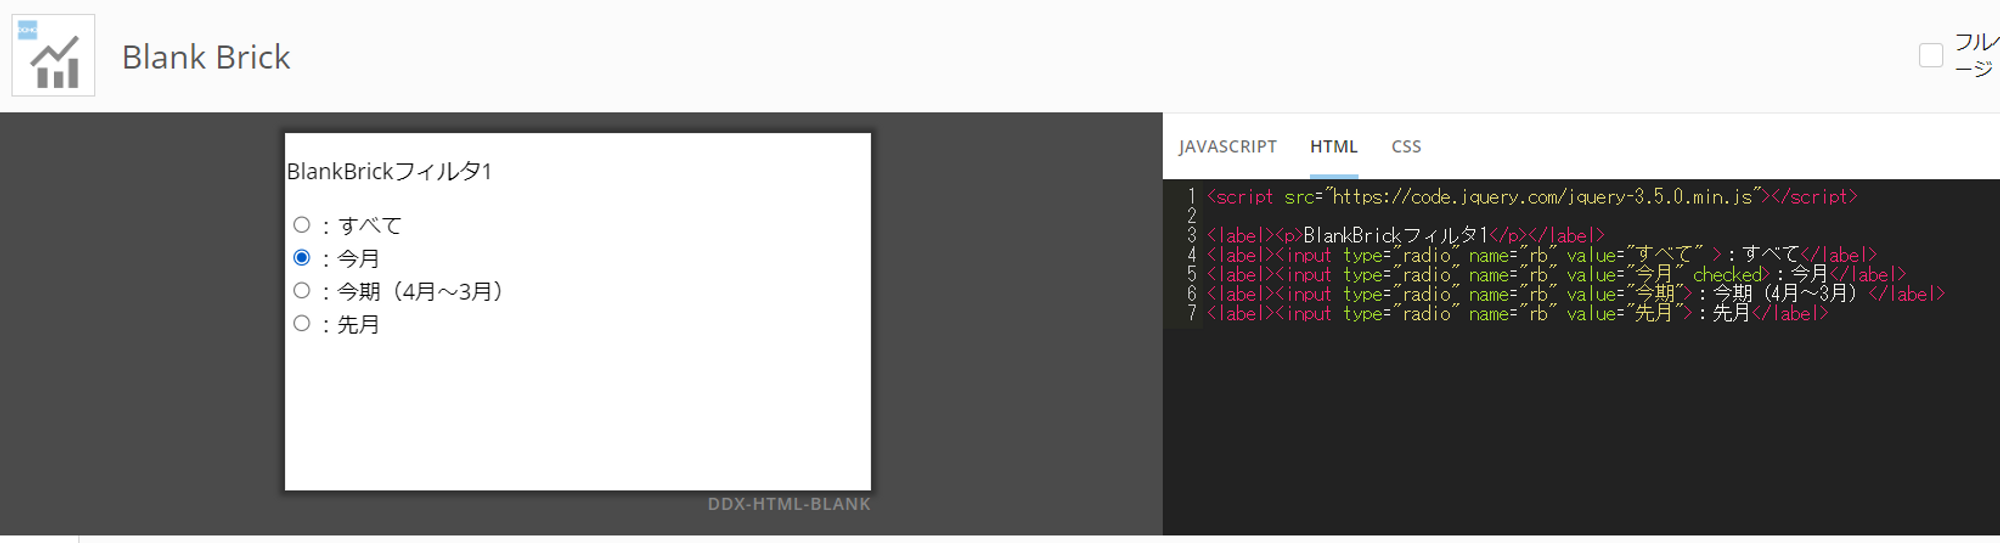Image resolution: width=2000 pixels, height=543 pixels.
Task: Click the ：今月 label text in preview
Action: [349, 259]
